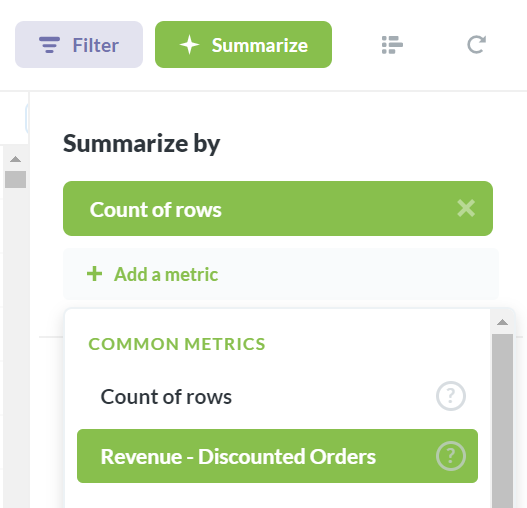Click the left table scrollbar thumb

click(15, 179)
